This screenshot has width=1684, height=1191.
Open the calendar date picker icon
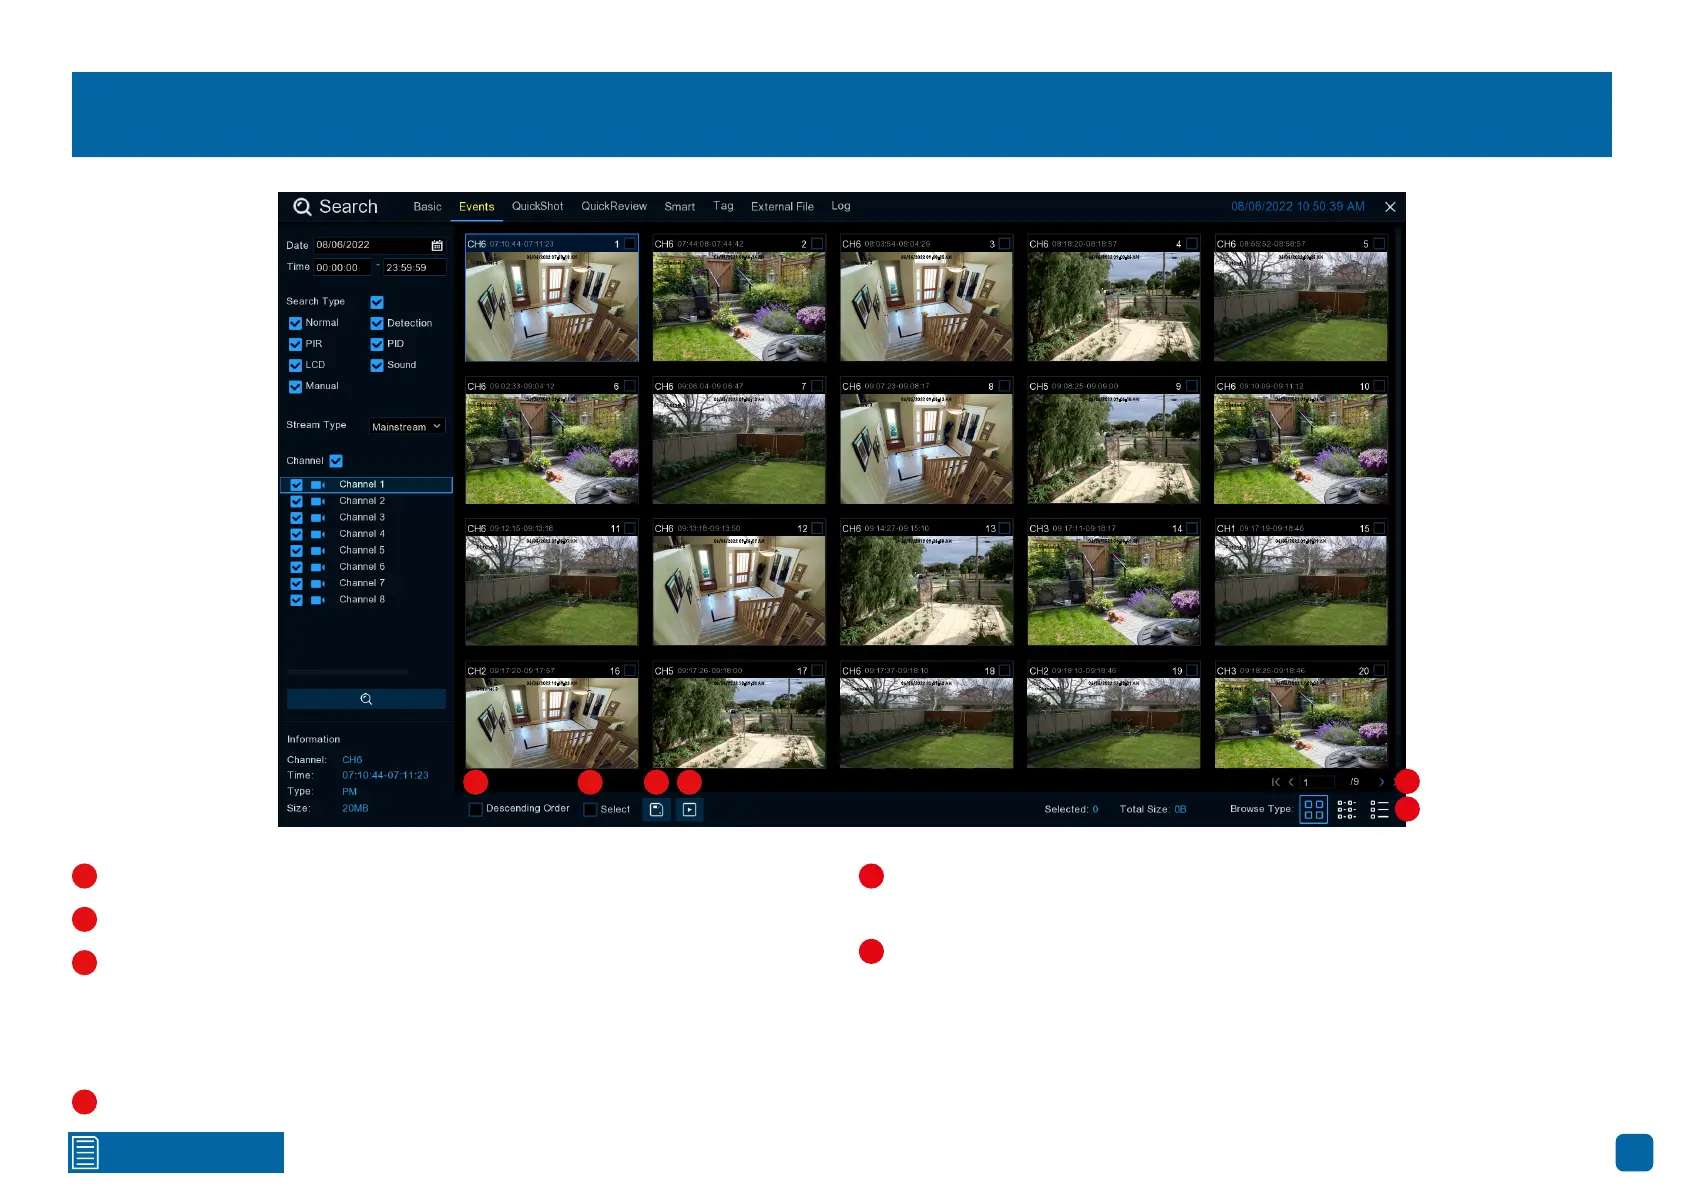(x=437, y=245)
